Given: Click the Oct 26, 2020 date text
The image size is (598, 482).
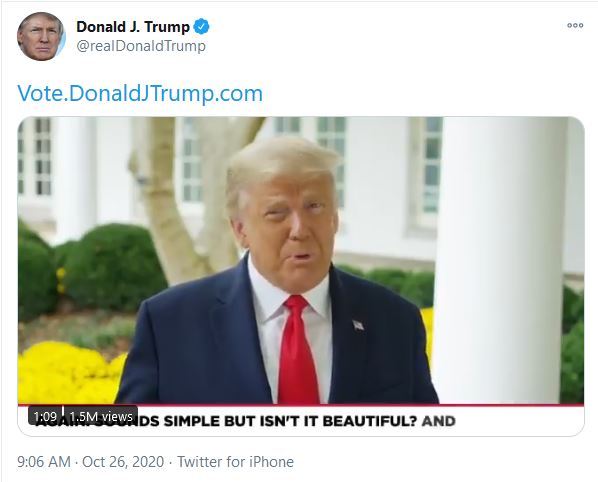Looking at the screenshot, I should [x=123, y=462].
